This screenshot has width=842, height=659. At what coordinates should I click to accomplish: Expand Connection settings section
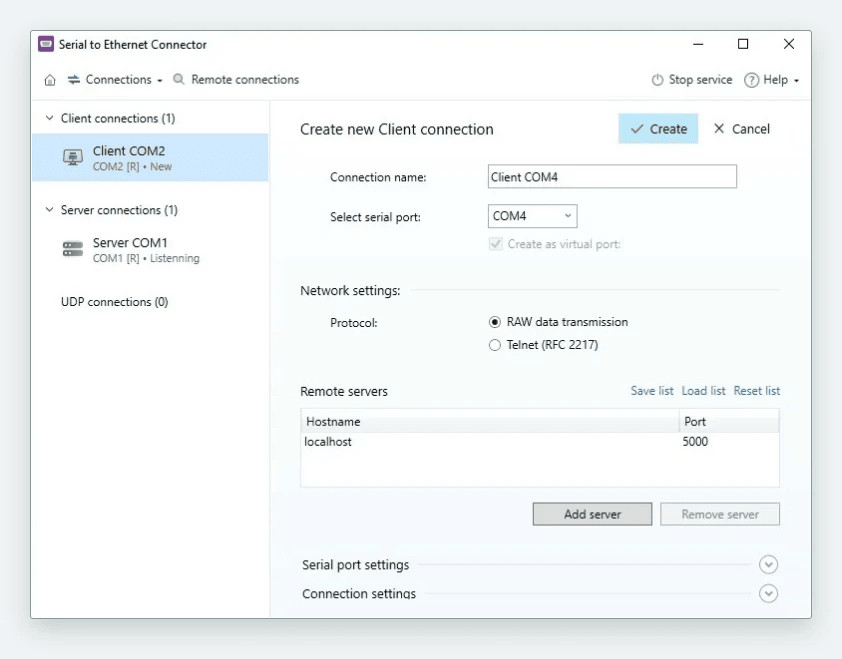768,594
